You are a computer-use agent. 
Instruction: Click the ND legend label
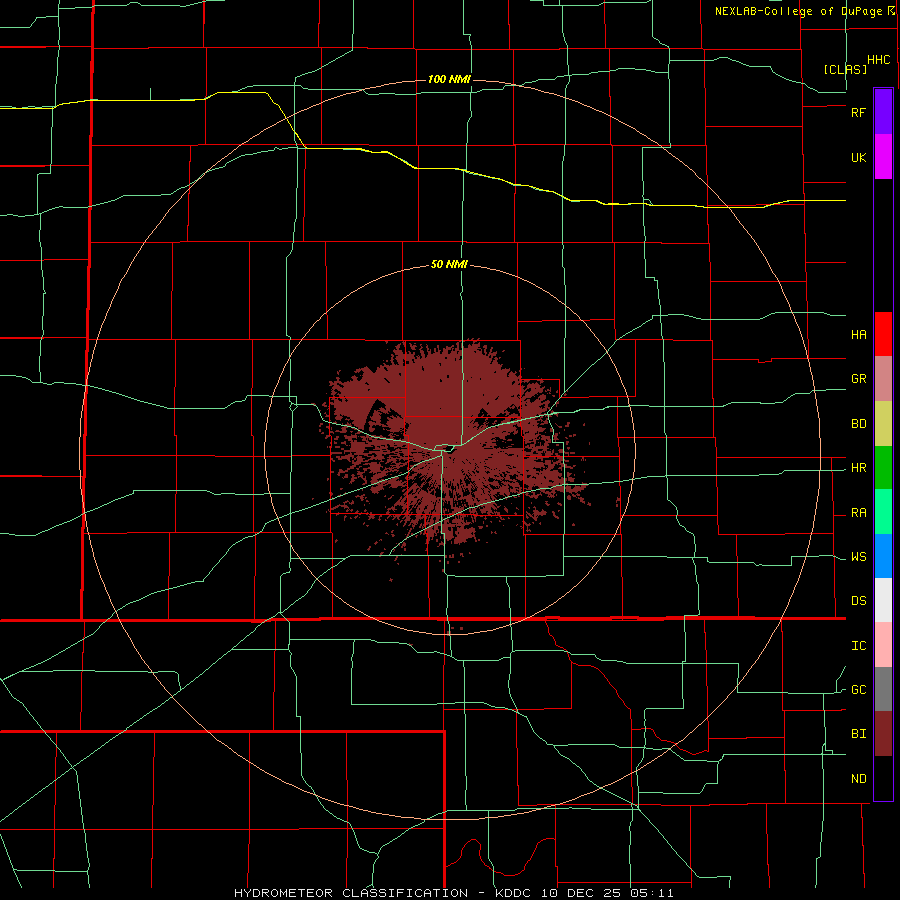pyautogui.click(x=858, y=779)
